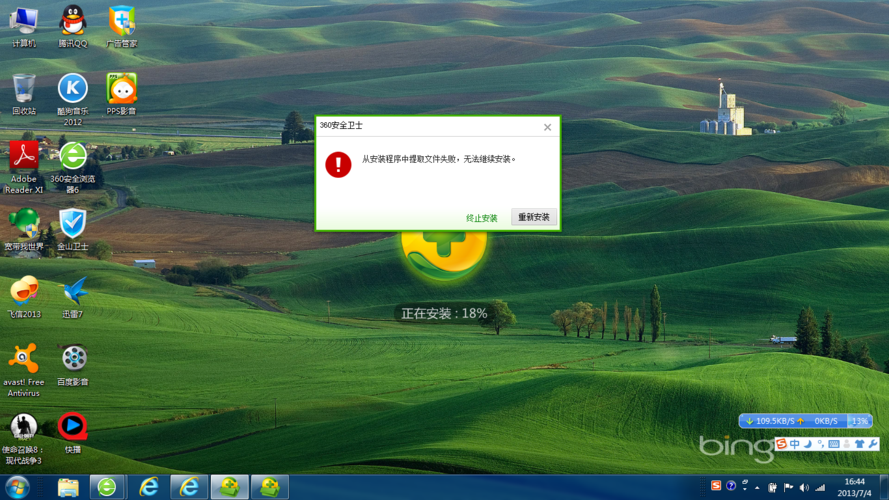Open the 回收站 recycle bin
The image size is (889, 500).
(x=24, y=95)
